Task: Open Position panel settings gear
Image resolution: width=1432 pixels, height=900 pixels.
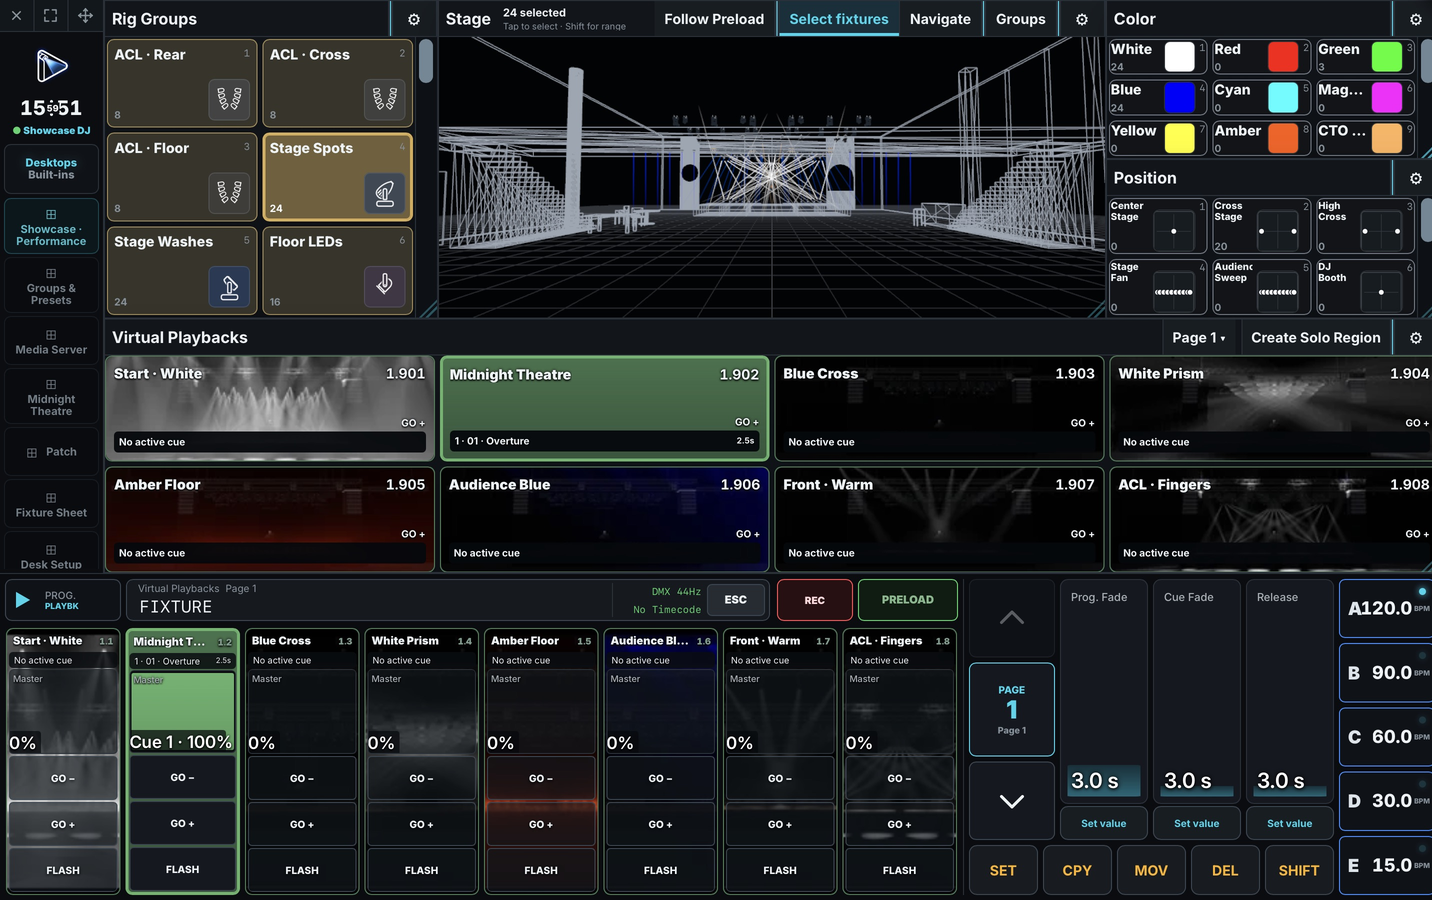Action: click(x=1415, y=178)
